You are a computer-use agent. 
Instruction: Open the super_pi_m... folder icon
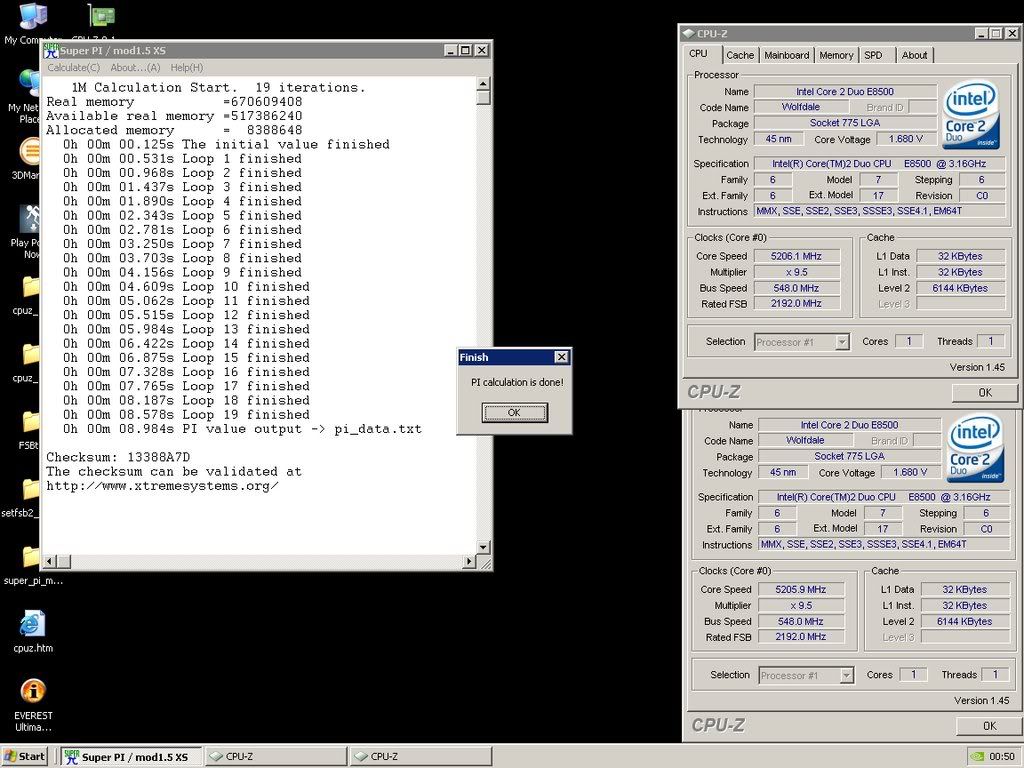click(x=30, y=557)
